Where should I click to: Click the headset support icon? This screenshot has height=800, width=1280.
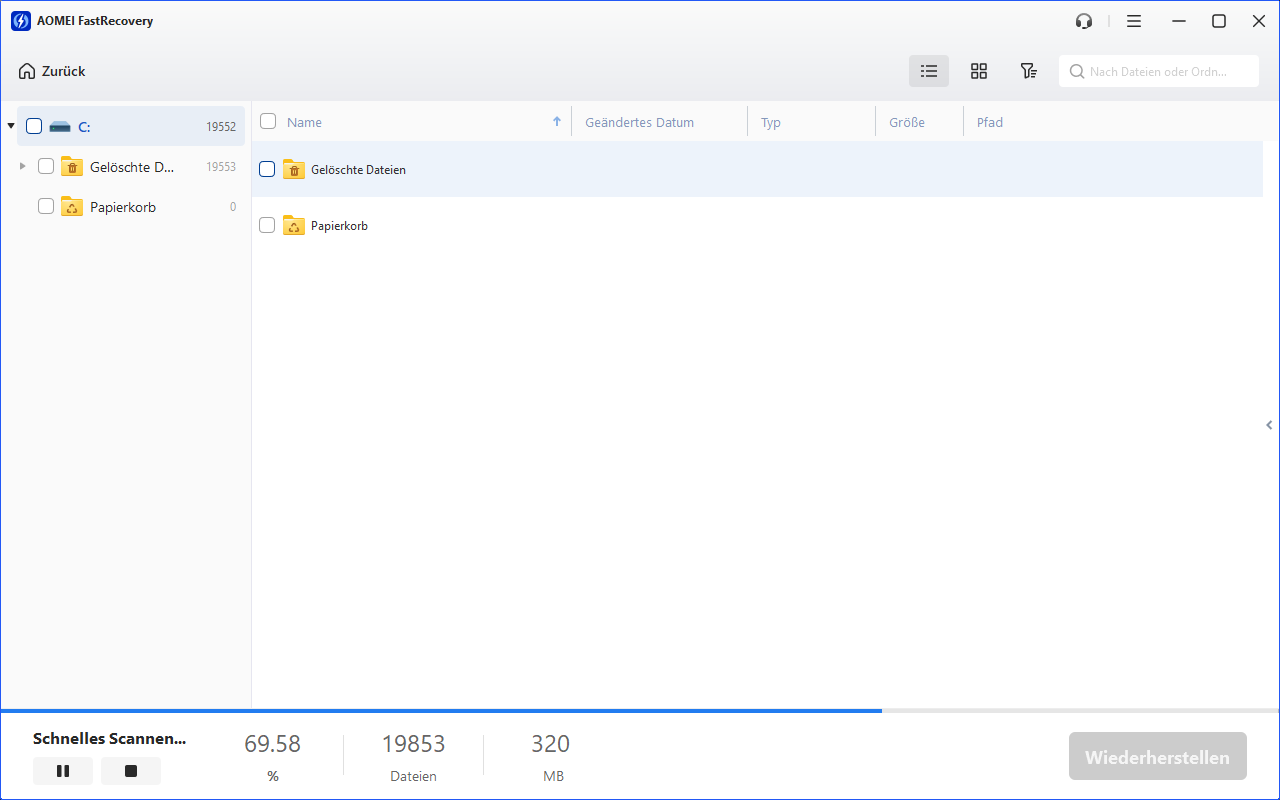pos(1083,21)
